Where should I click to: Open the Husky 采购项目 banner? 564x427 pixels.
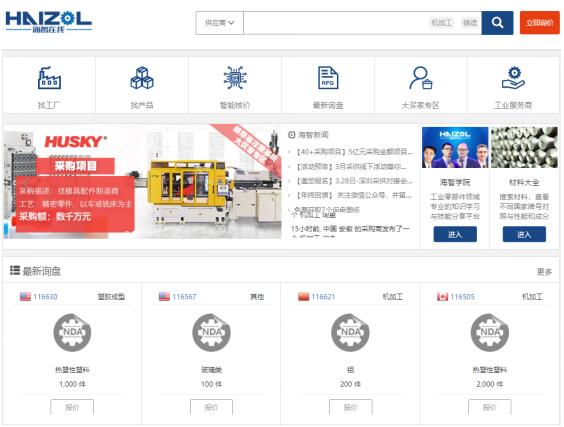142,182
